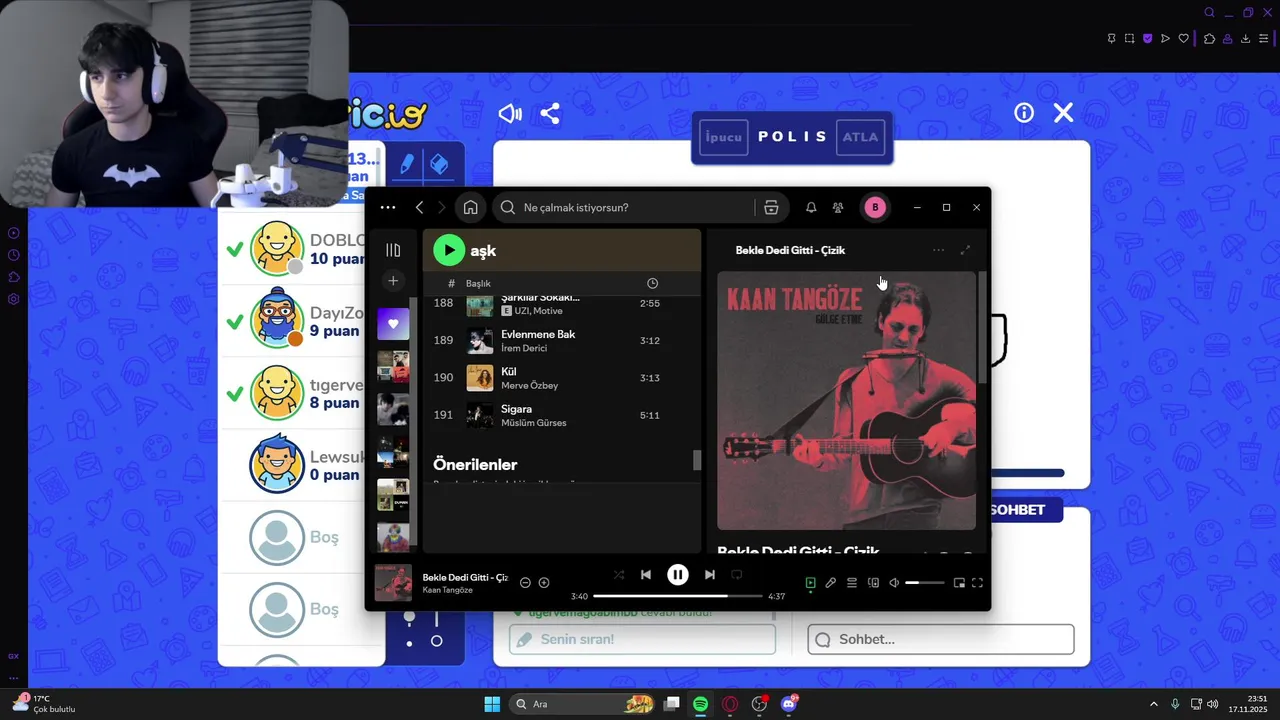Skip to previous track
The height and width of the screenshot is (720, 1280).
click(x=646, y=575)
